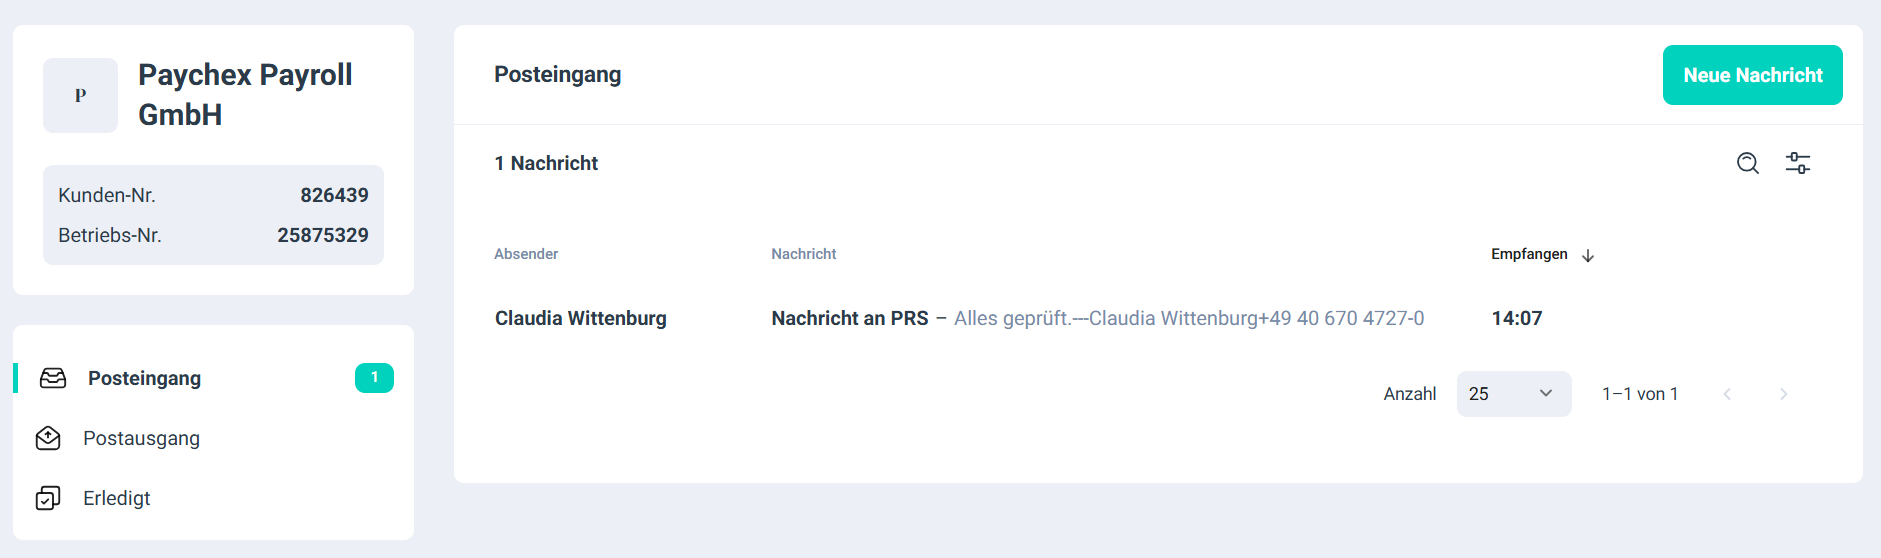Click the unread count badge on Posteingang
Screen dimensions: 1881x558
374,378
